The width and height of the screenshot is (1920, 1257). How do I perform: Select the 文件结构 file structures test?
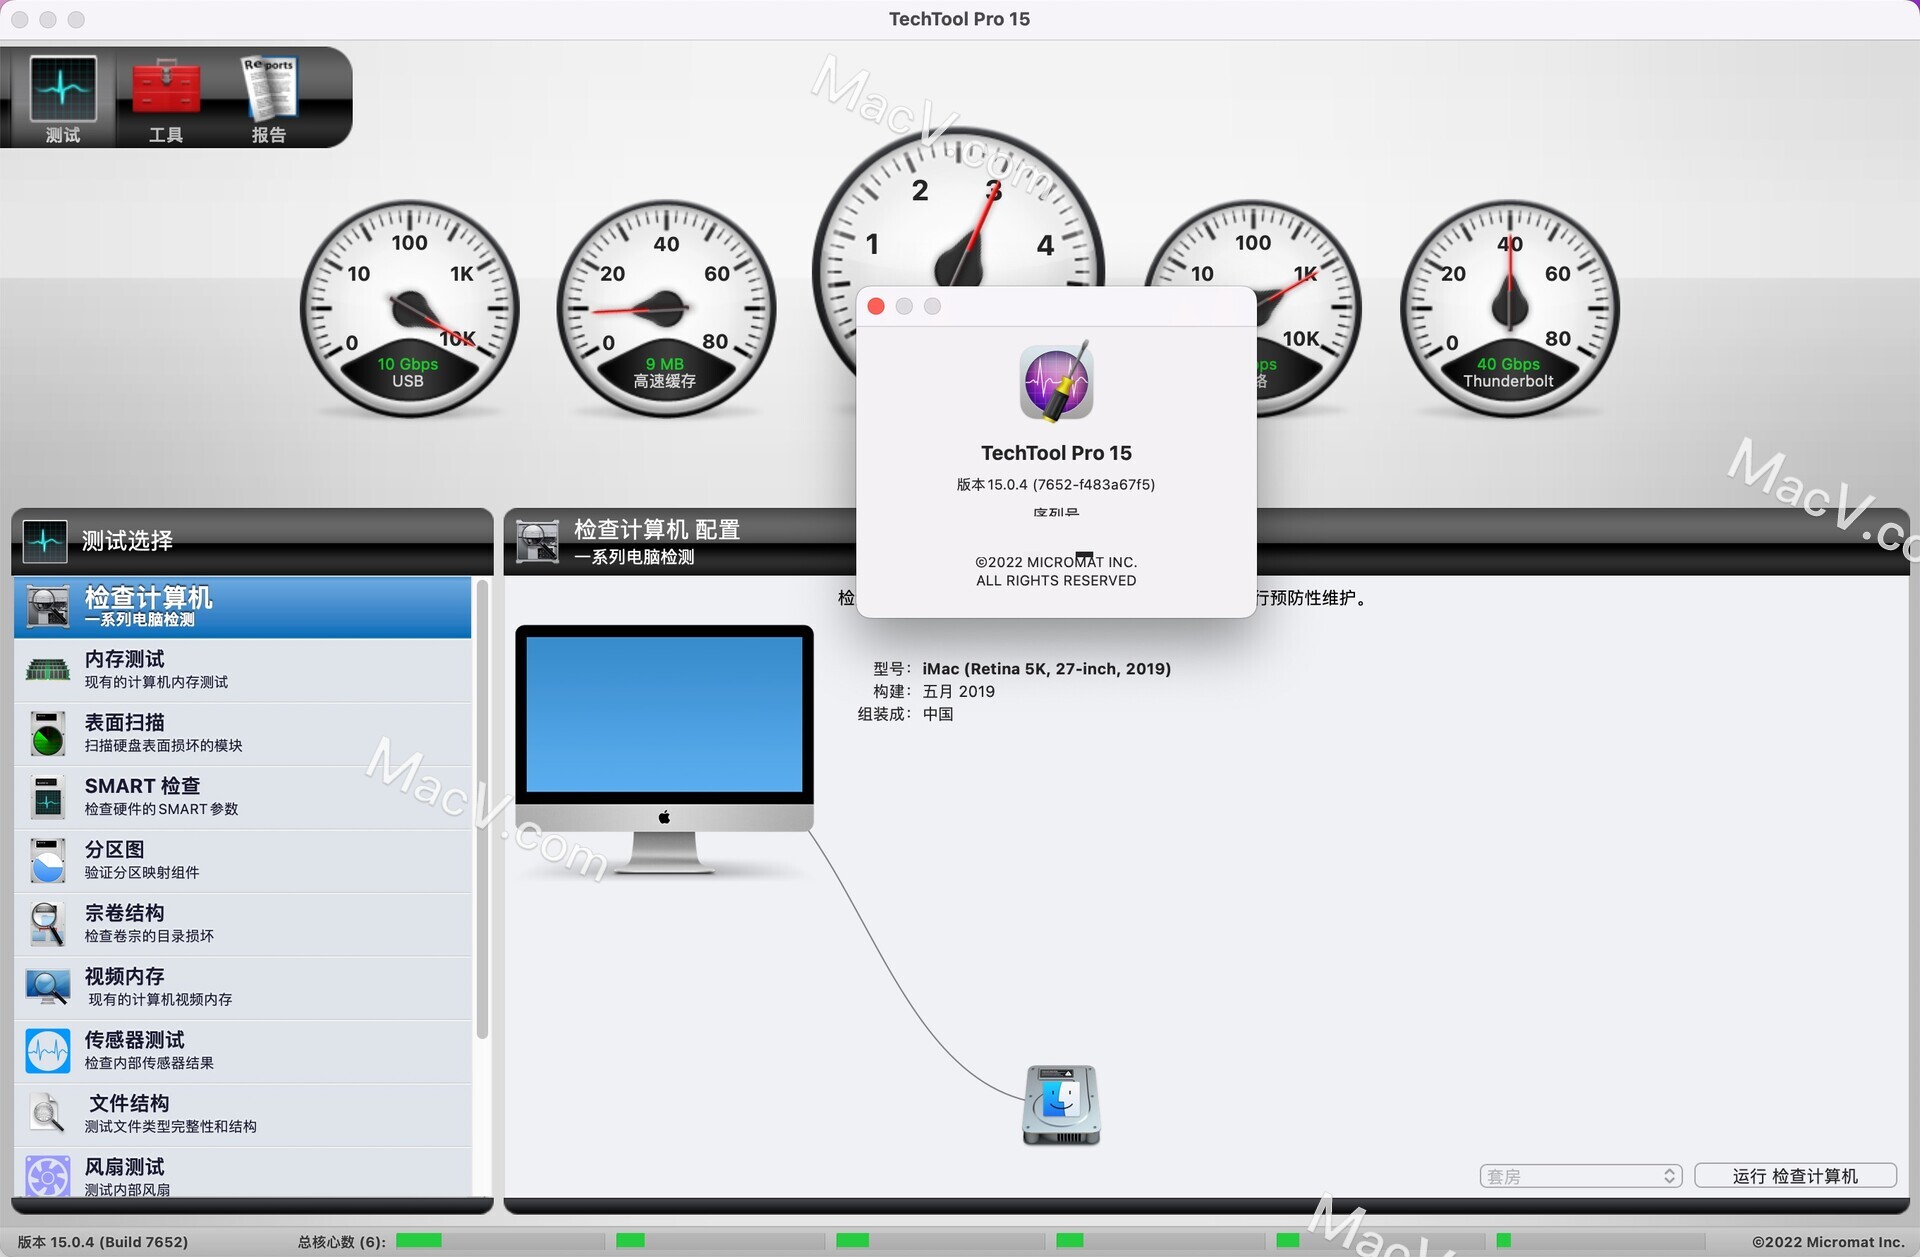[x=243, y=1115]
